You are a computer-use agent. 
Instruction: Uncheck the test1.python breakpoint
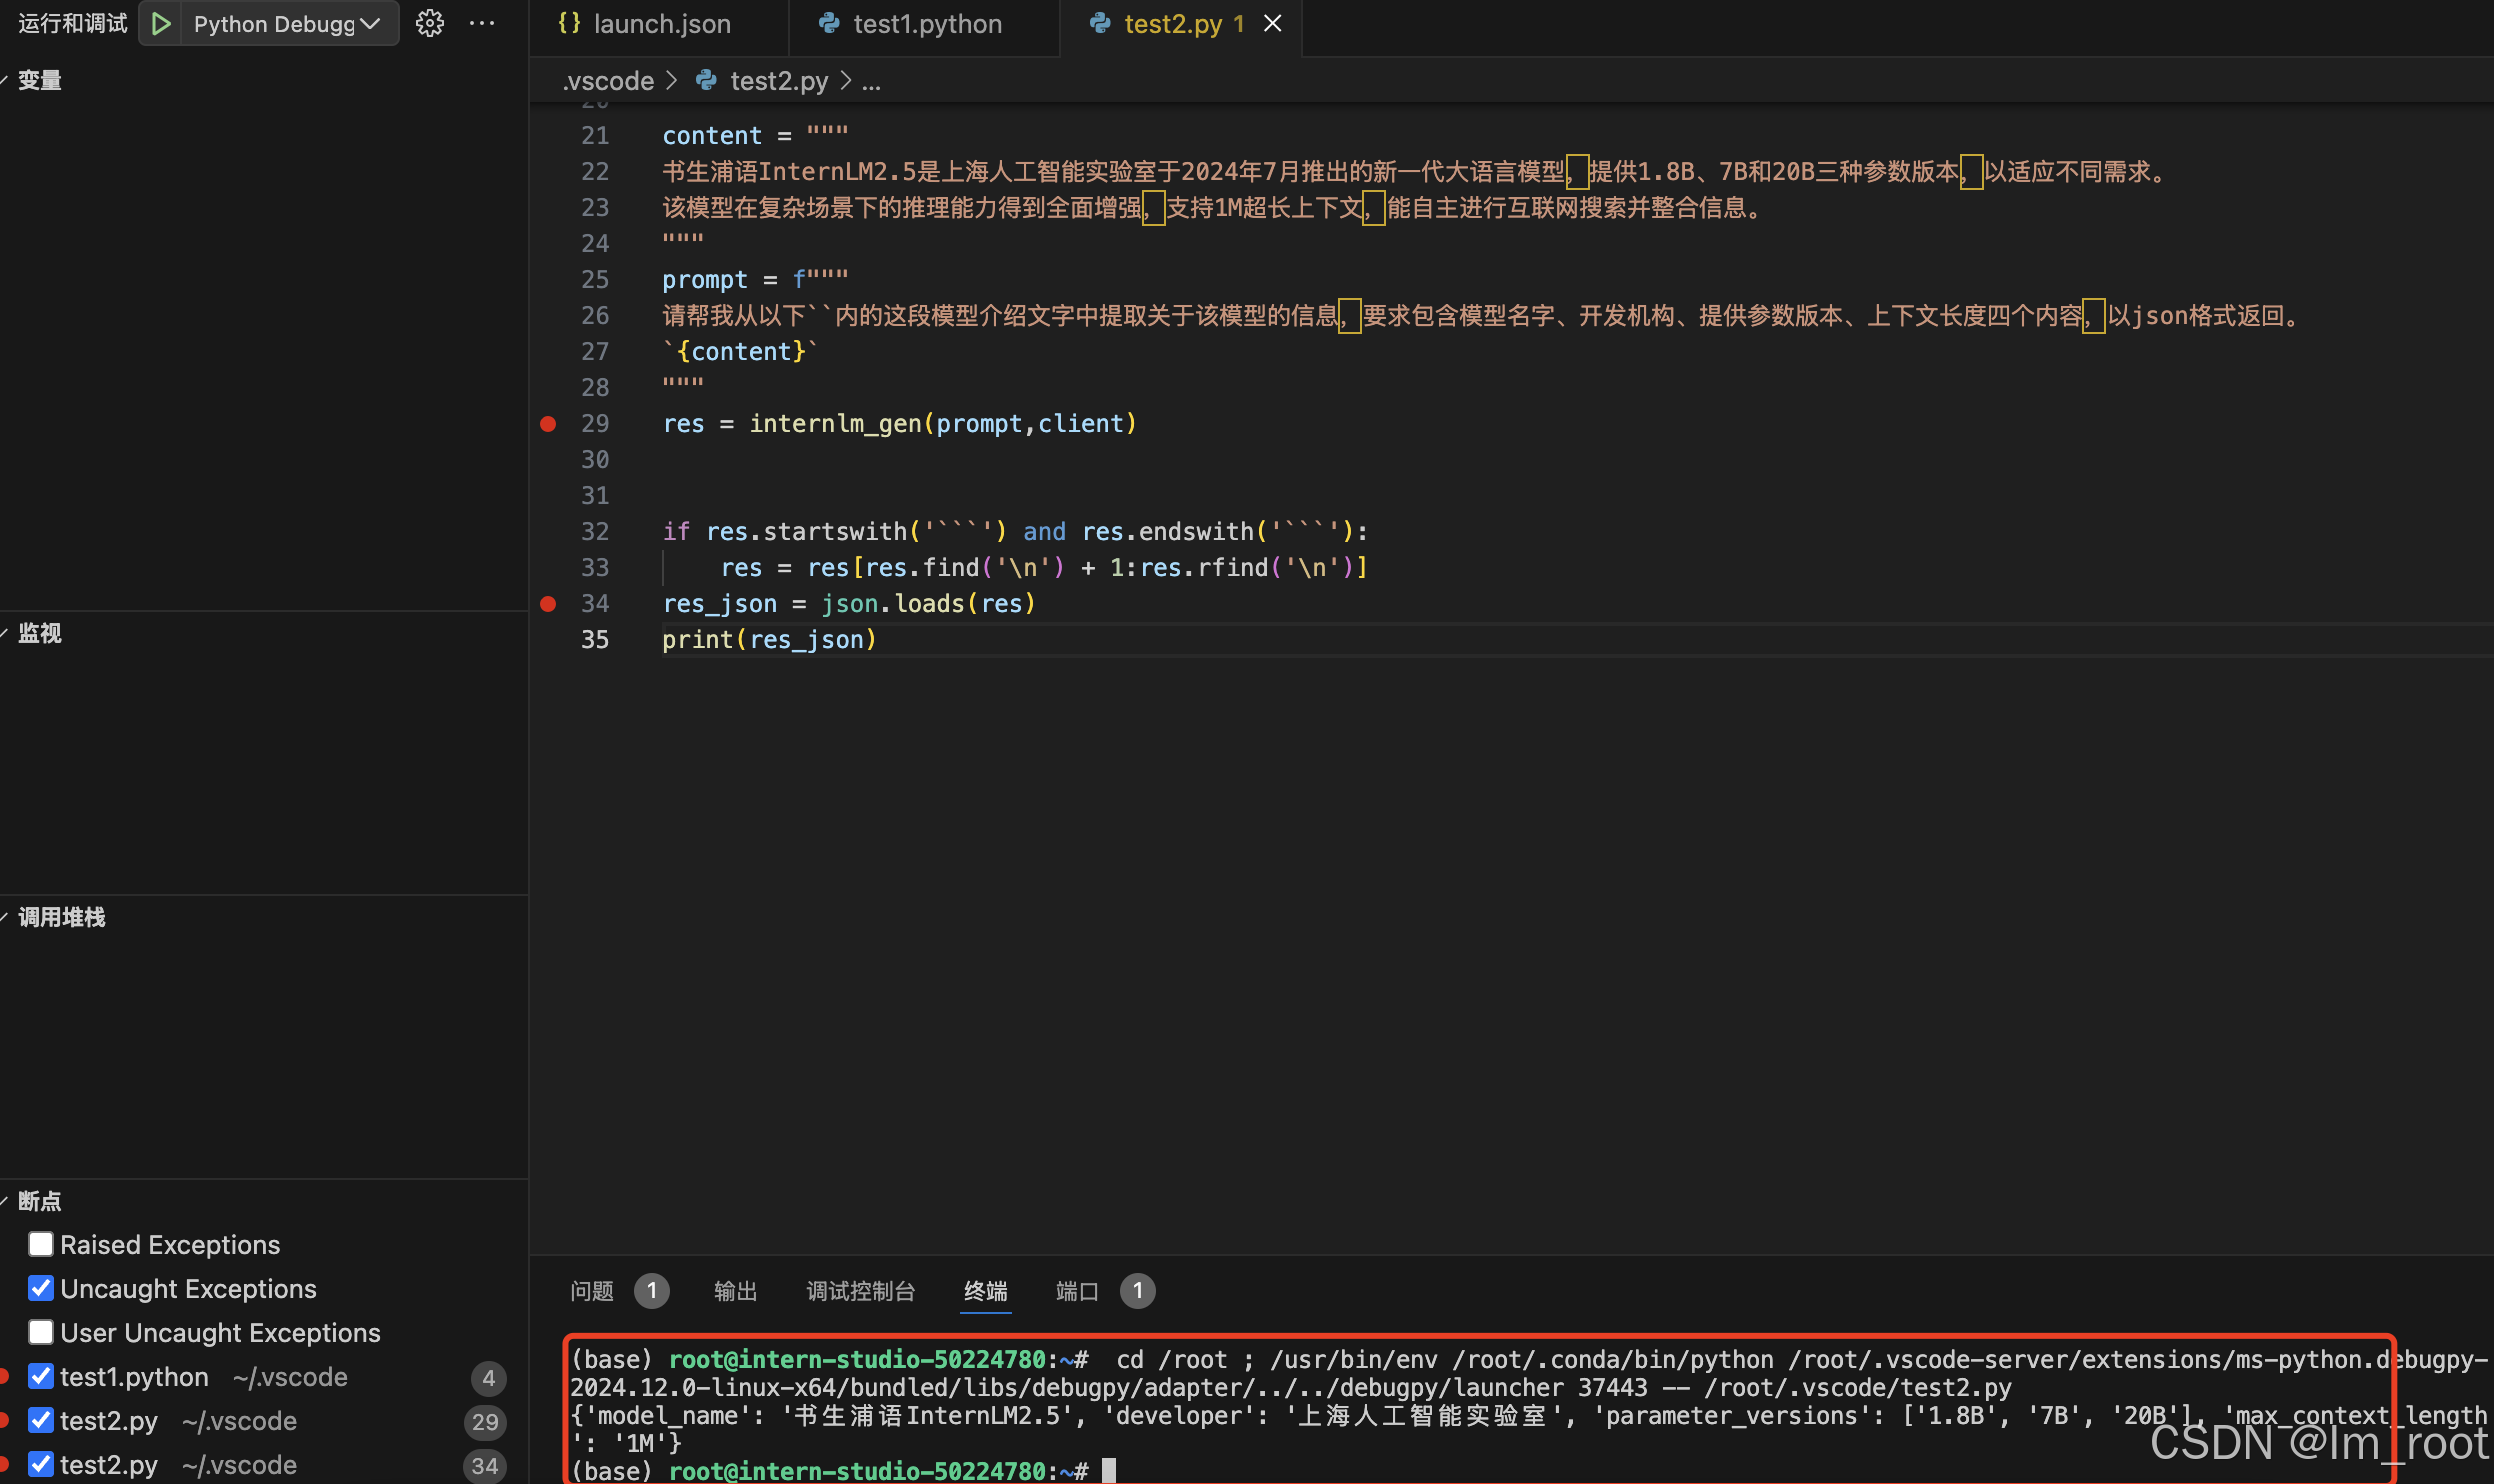tap(41, 1376)
